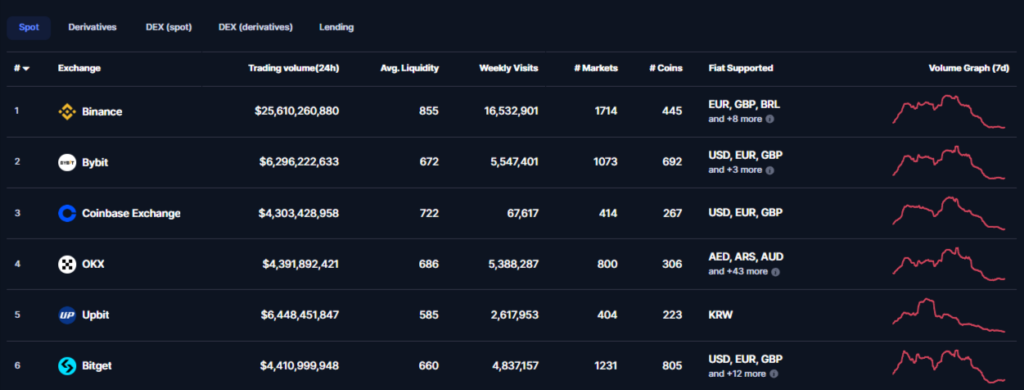
Task: Click the Upbit logo icon
Action: 67,316
